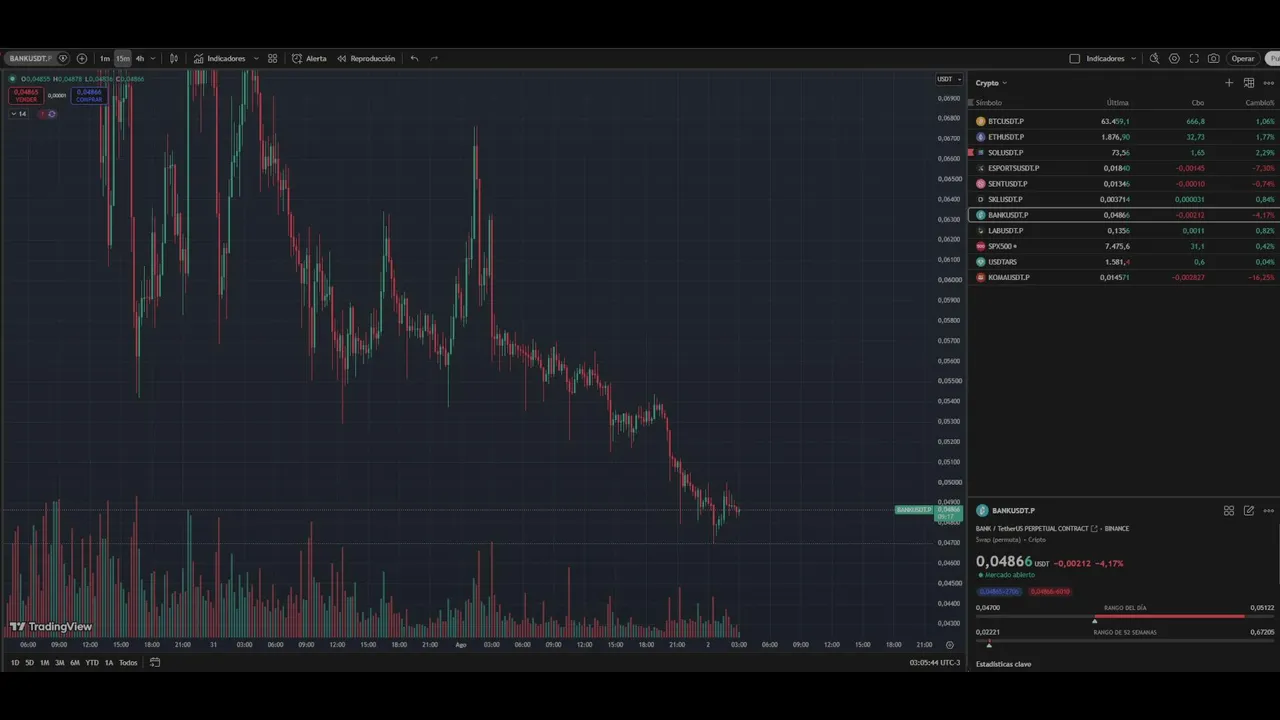
Task: Select USDTARS in the watchlist
Action: coord(1124,262)
